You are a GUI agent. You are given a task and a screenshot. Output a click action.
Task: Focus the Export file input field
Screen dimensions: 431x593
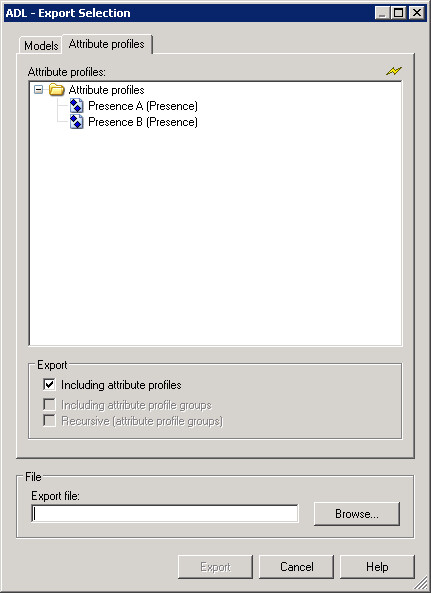pos(165,514)
